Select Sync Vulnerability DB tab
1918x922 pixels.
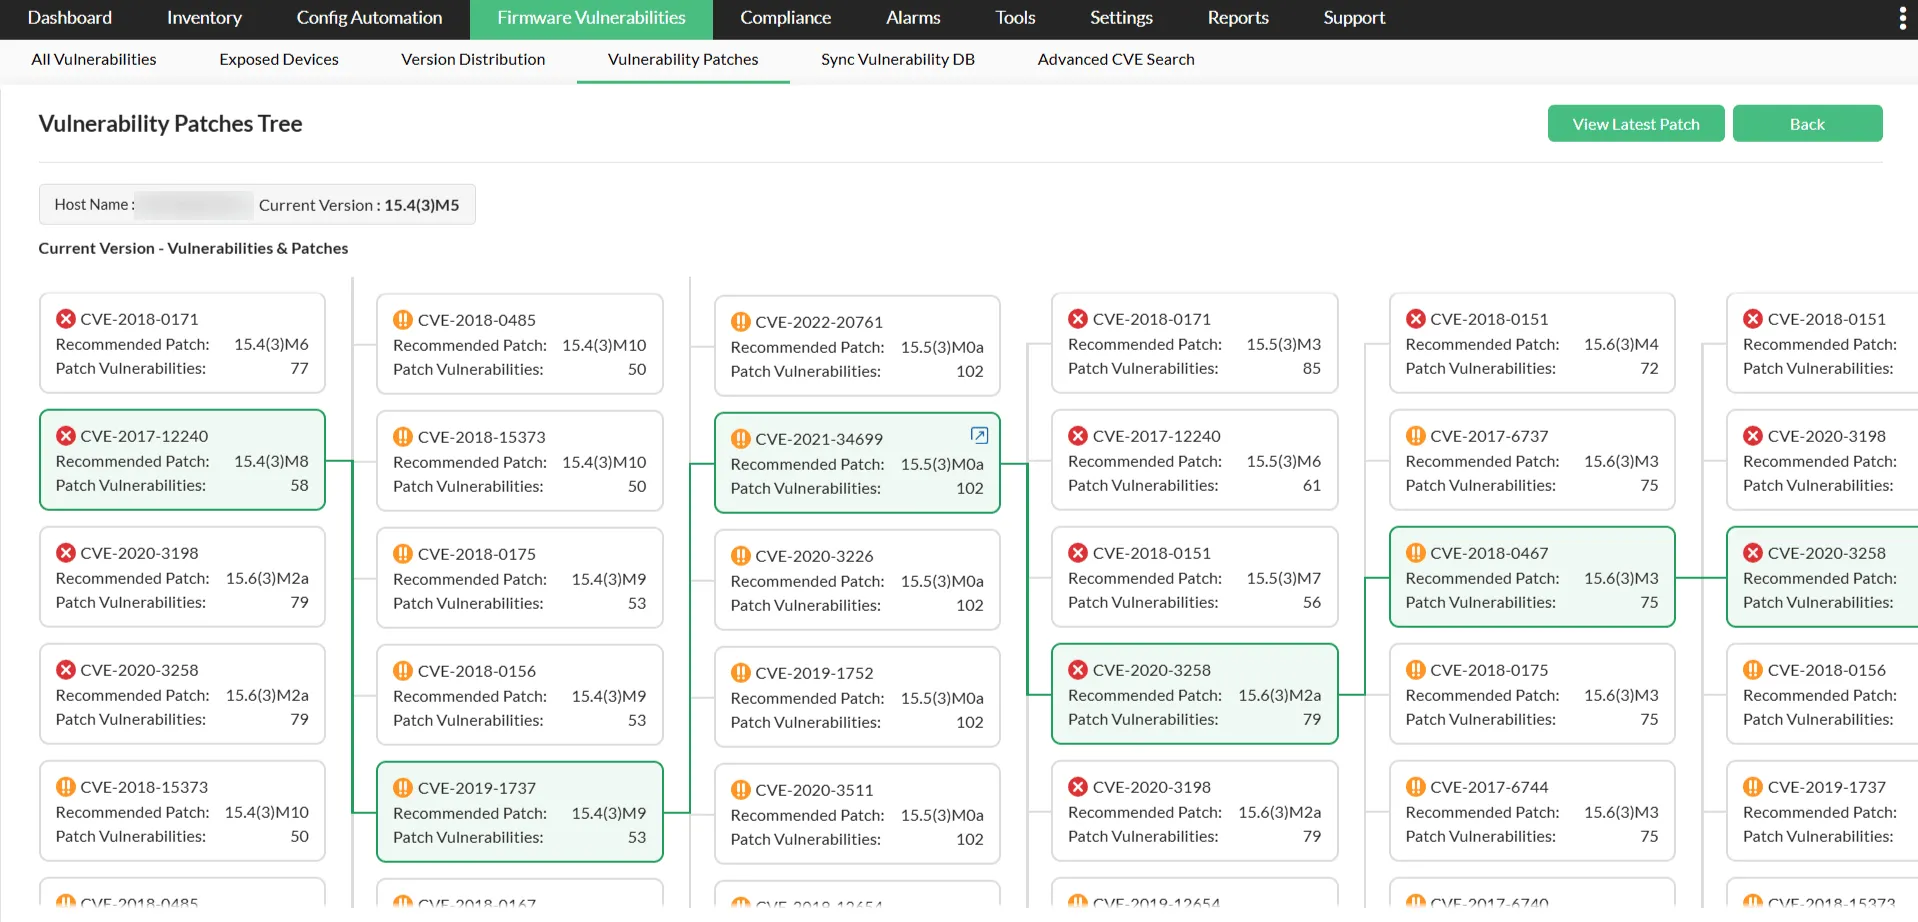[x=897, y=60]
